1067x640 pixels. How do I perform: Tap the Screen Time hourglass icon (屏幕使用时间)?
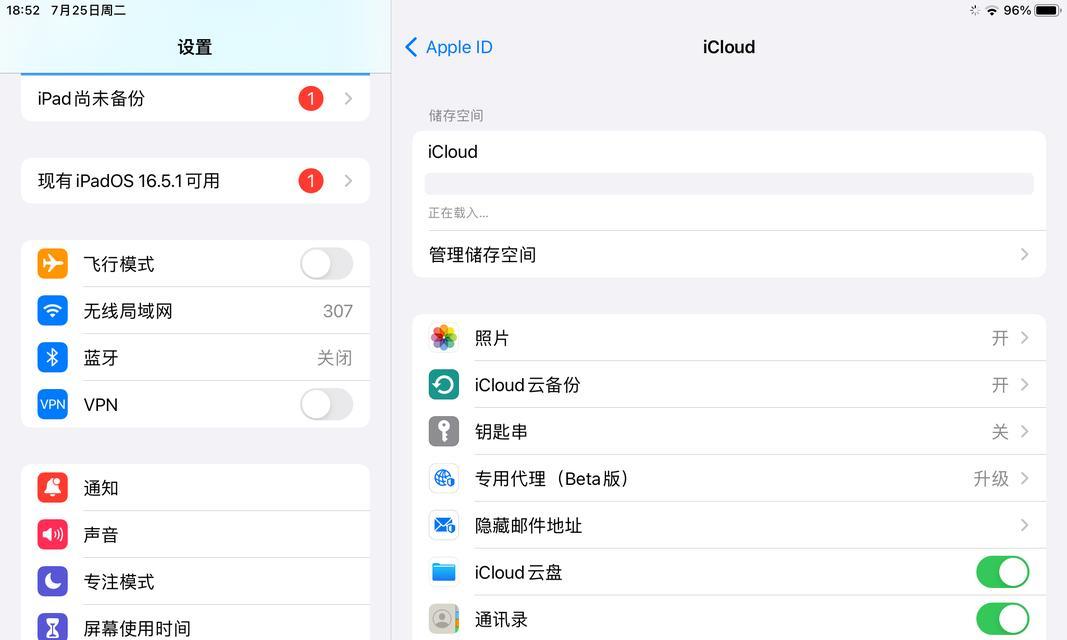pos(52,626)
